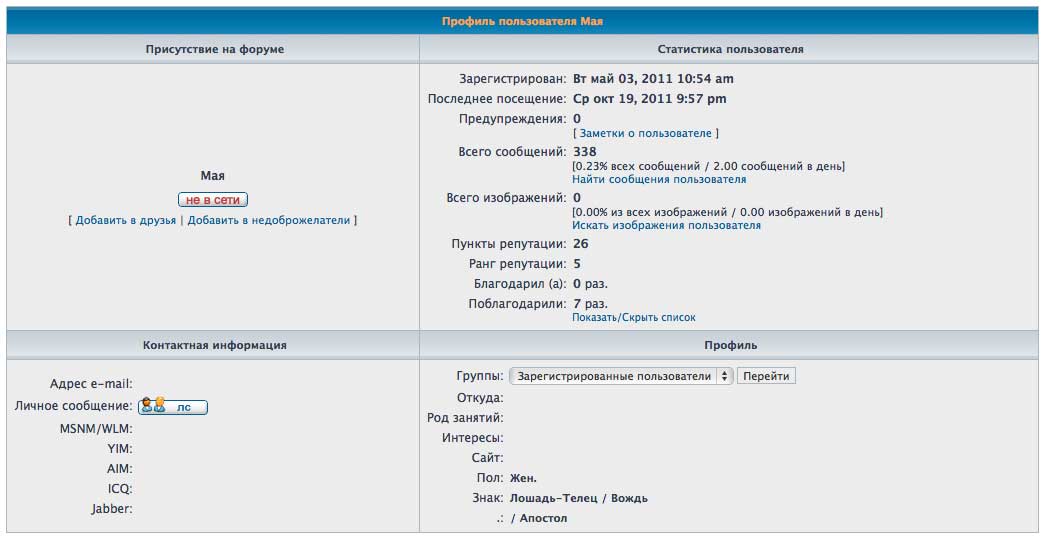Toggle 'Показать/Скрыть список' thanks list
1047x540 pixels.
[x=634, y=318]
